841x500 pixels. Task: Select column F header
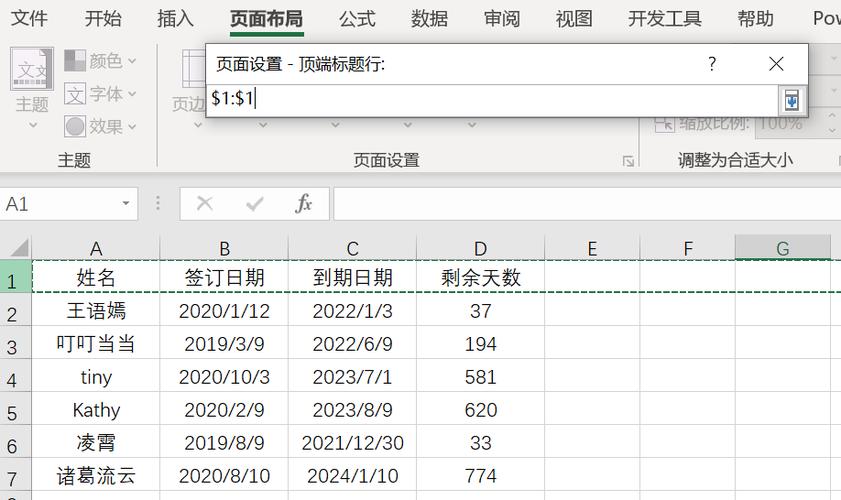point(688,248)
